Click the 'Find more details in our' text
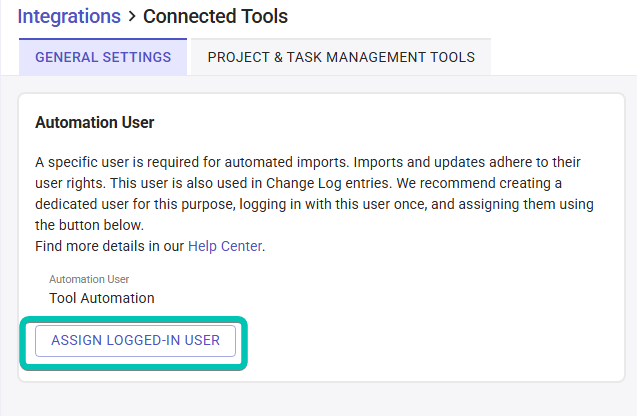Screen dimensions: 637x416 [110, 245]
